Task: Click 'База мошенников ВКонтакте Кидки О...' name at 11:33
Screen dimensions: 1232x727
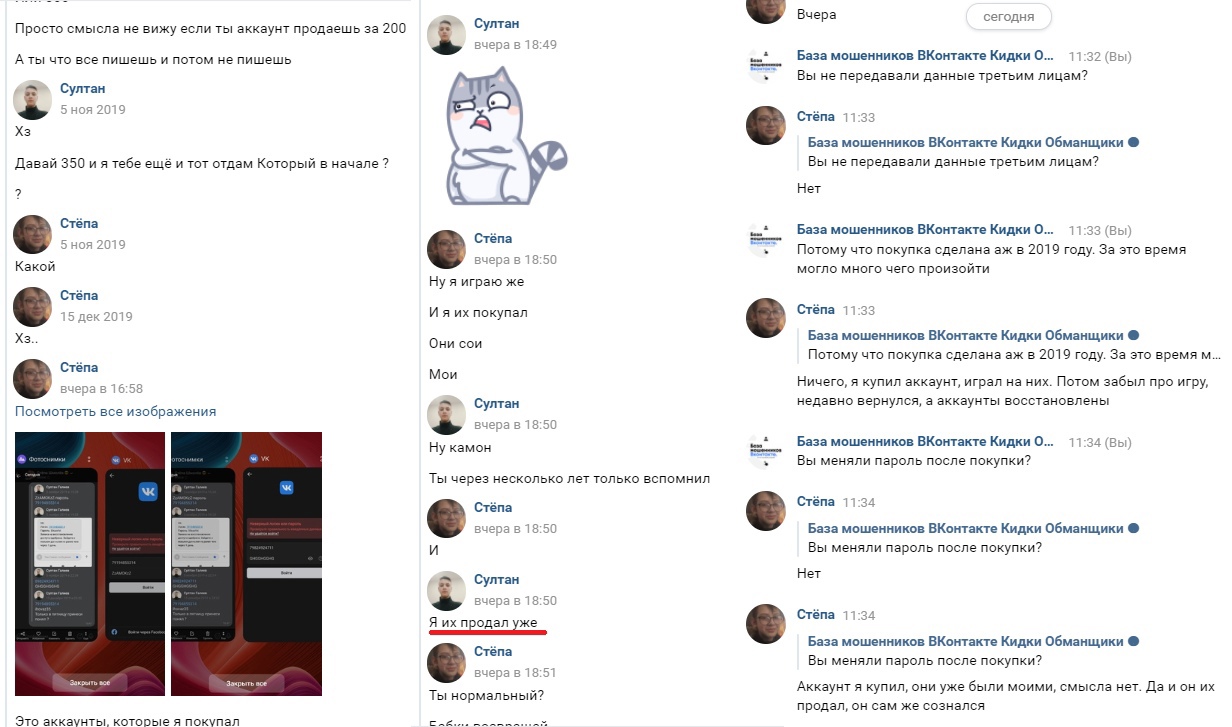Action: (925, 229)
